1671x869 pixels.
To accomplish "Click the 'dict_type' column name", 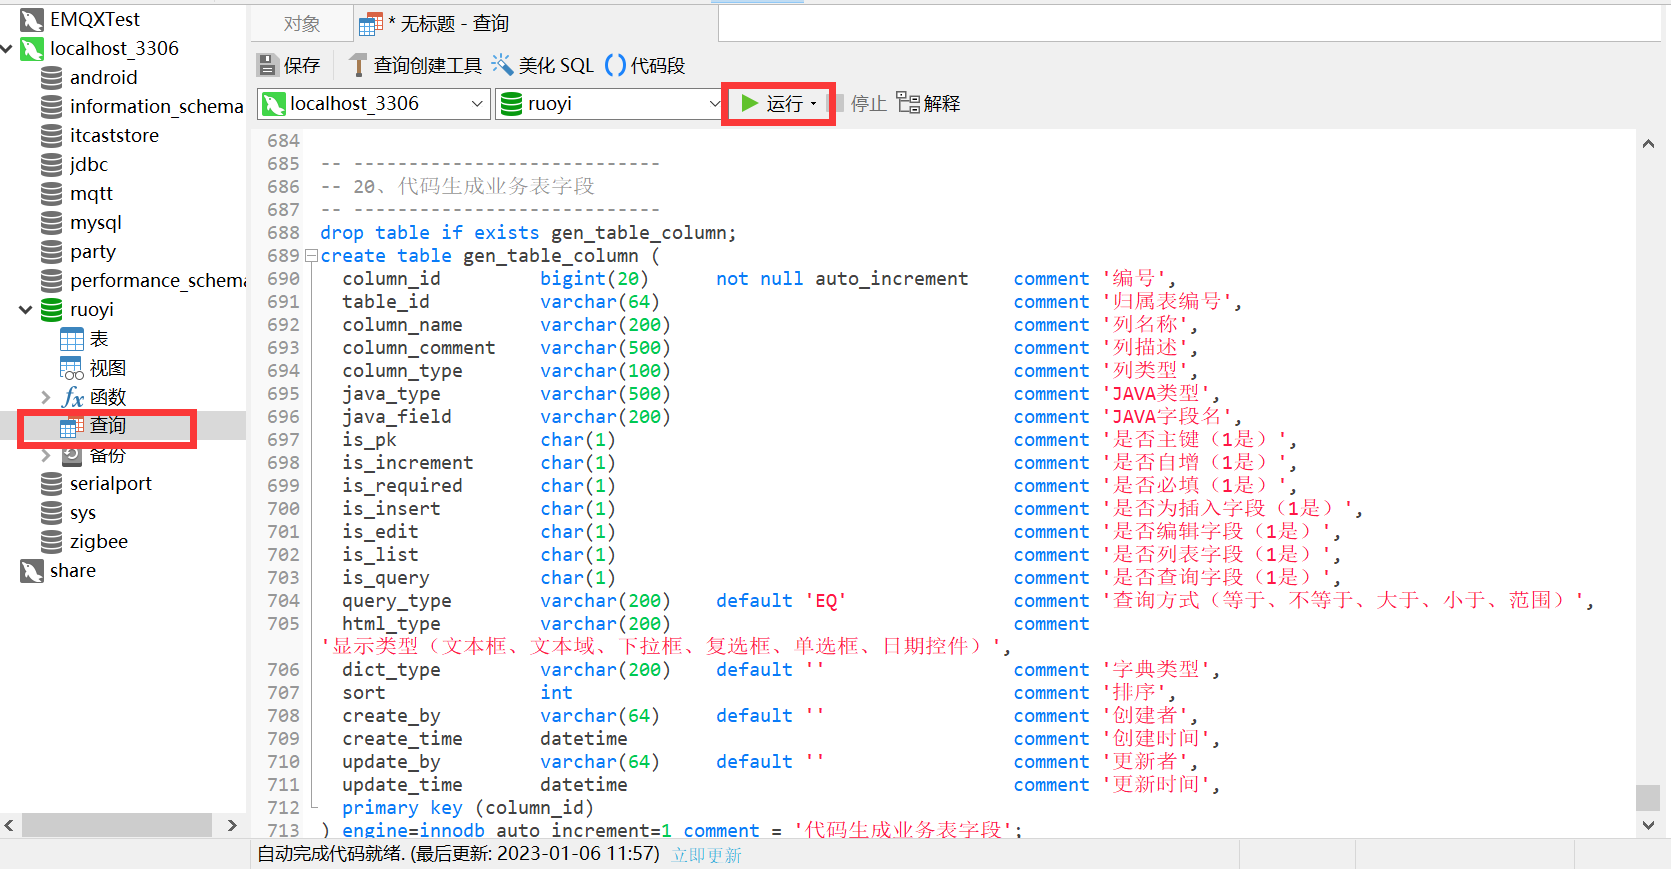I will click(x=391, y=670).
